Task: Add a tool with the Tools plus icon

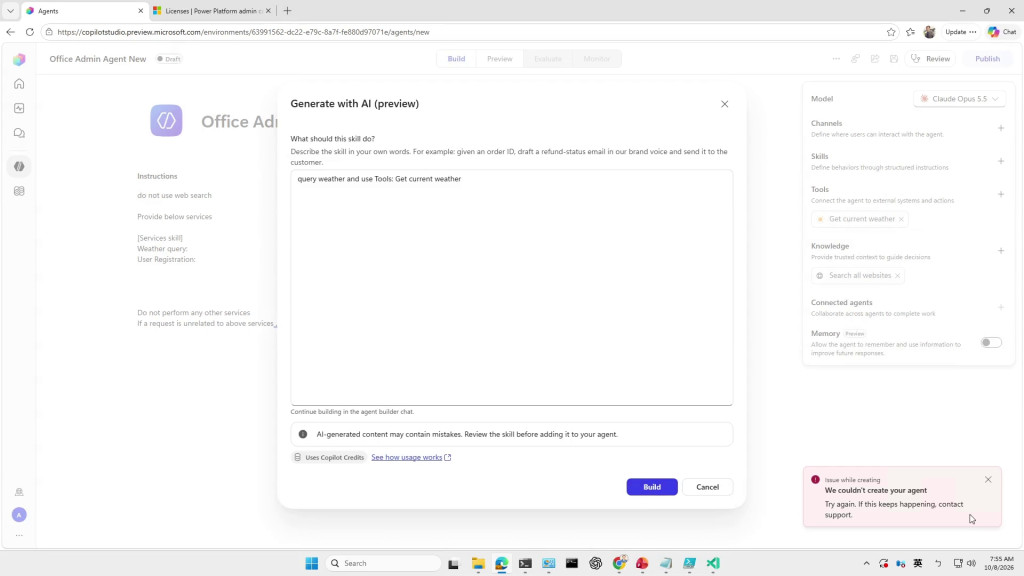Action: [1000, 194]
